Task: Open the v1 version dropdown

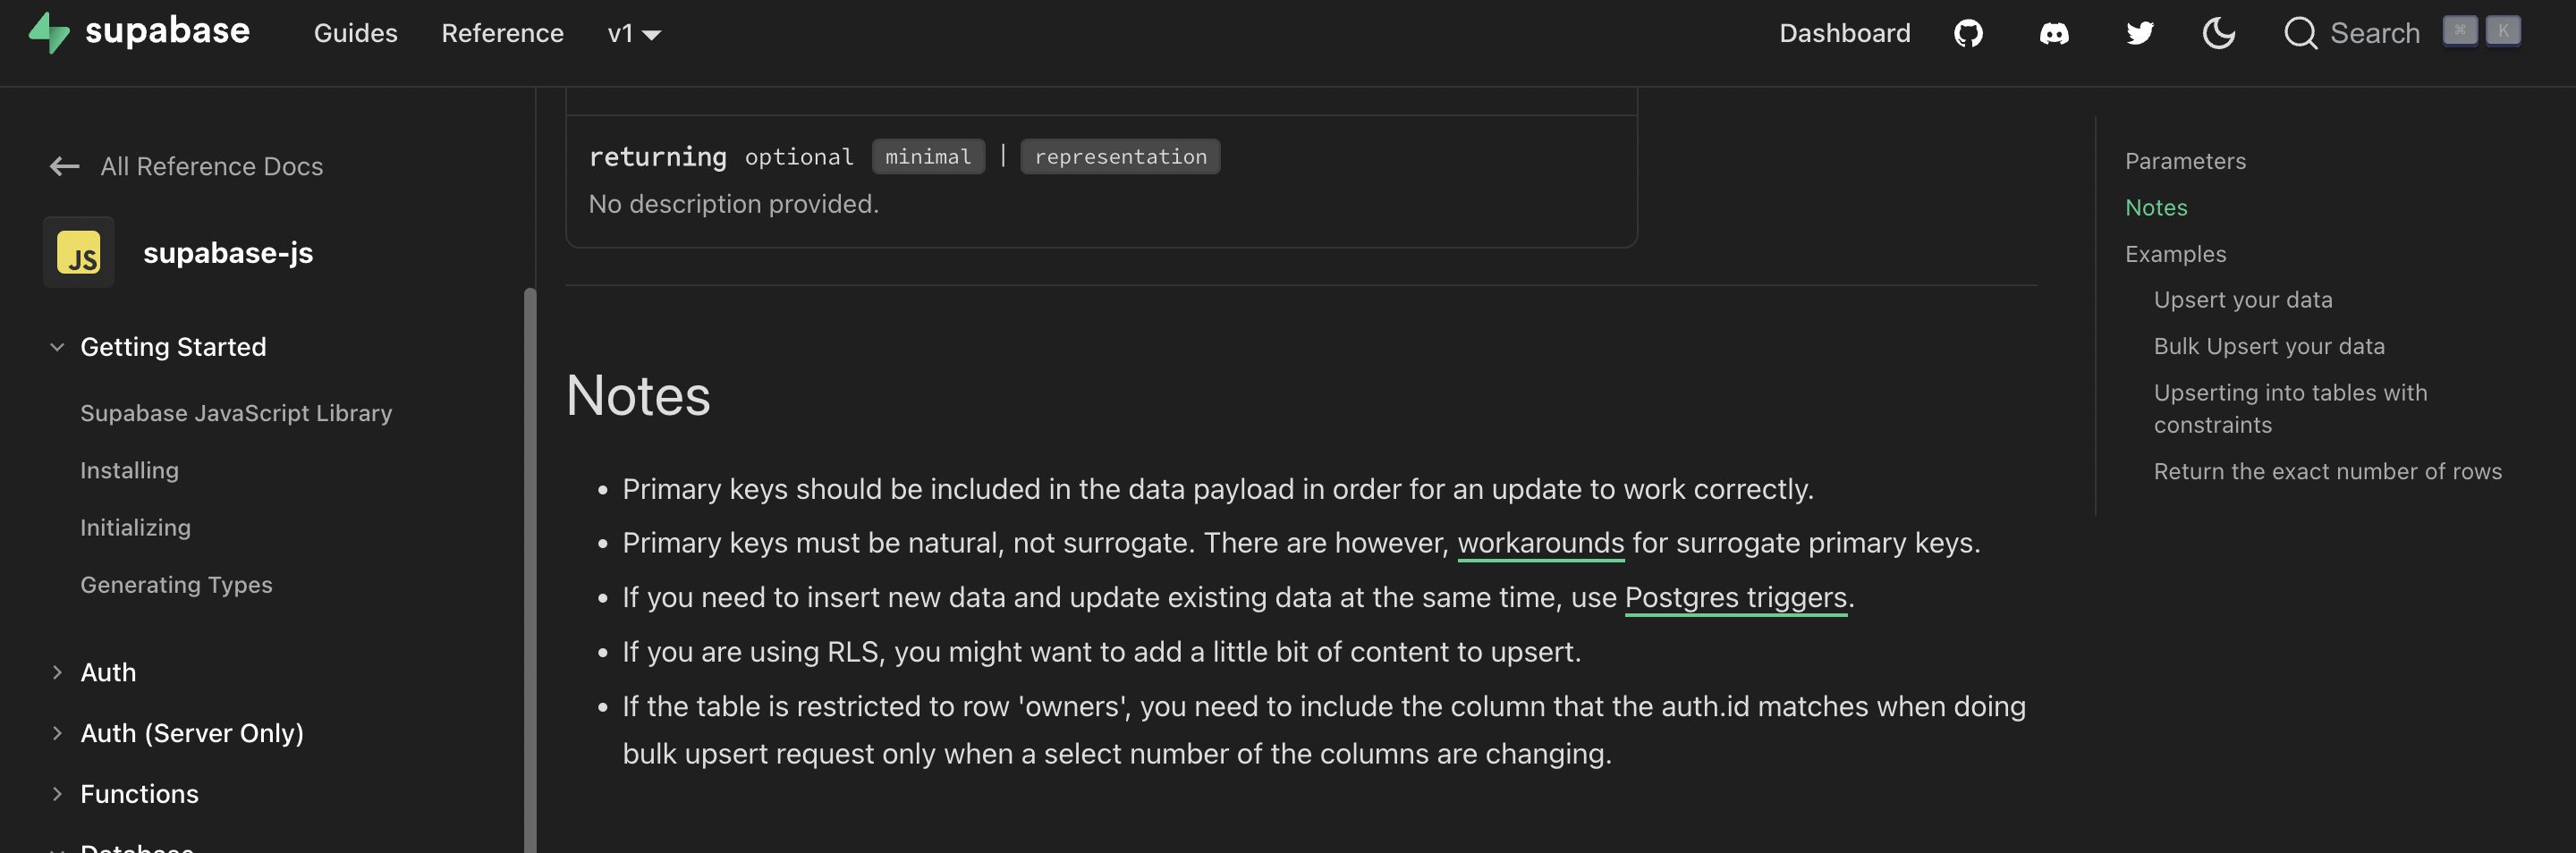Action: (x=634, y=33)
